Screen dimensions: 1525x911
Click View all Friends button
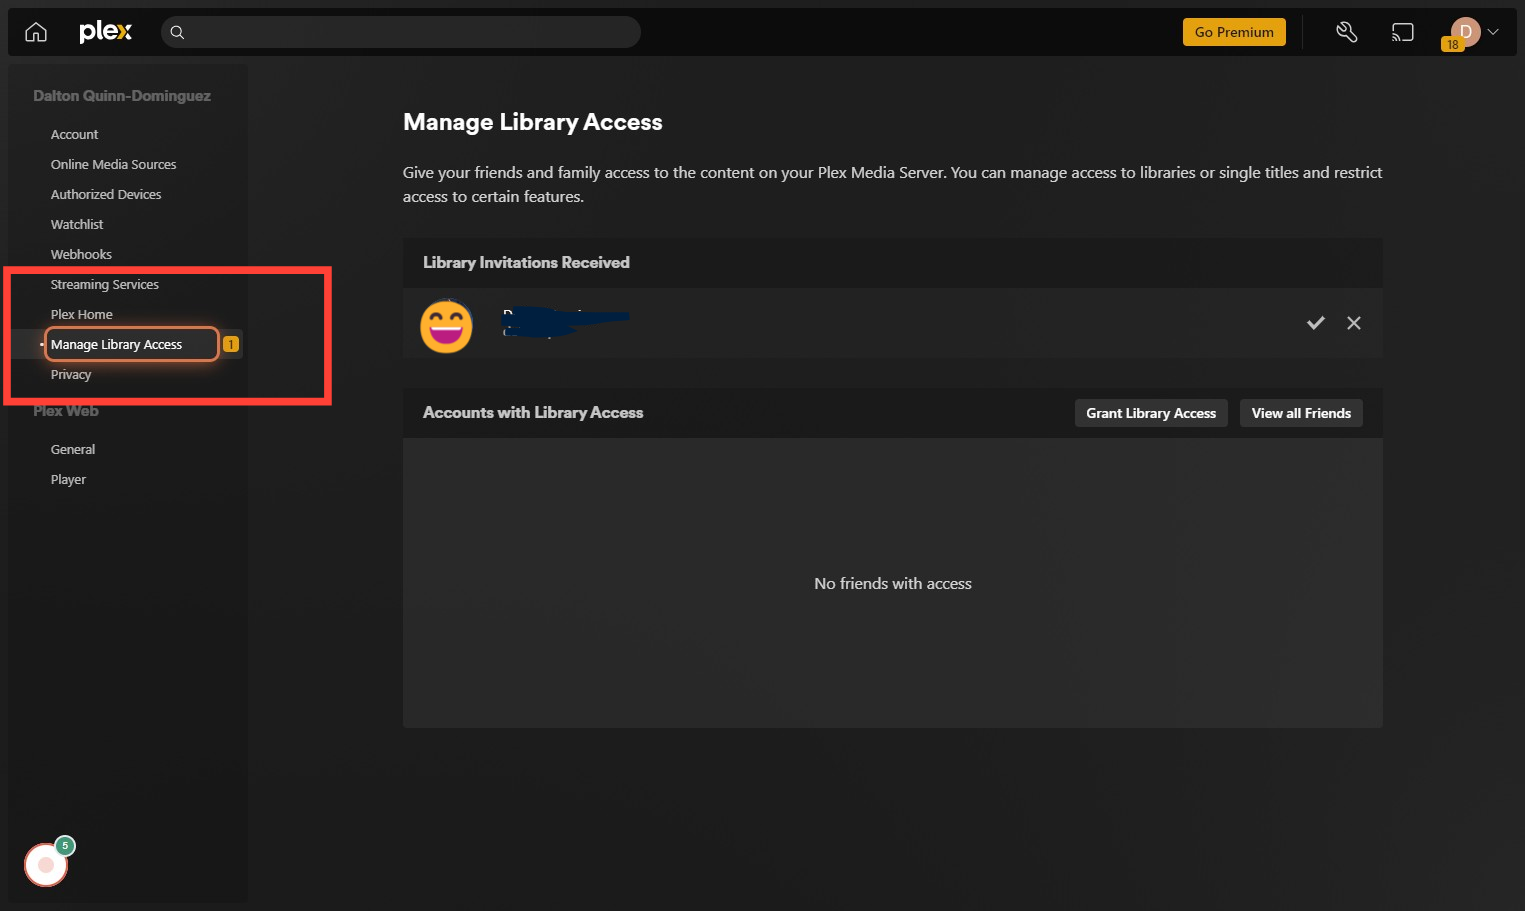point(1301,413)
